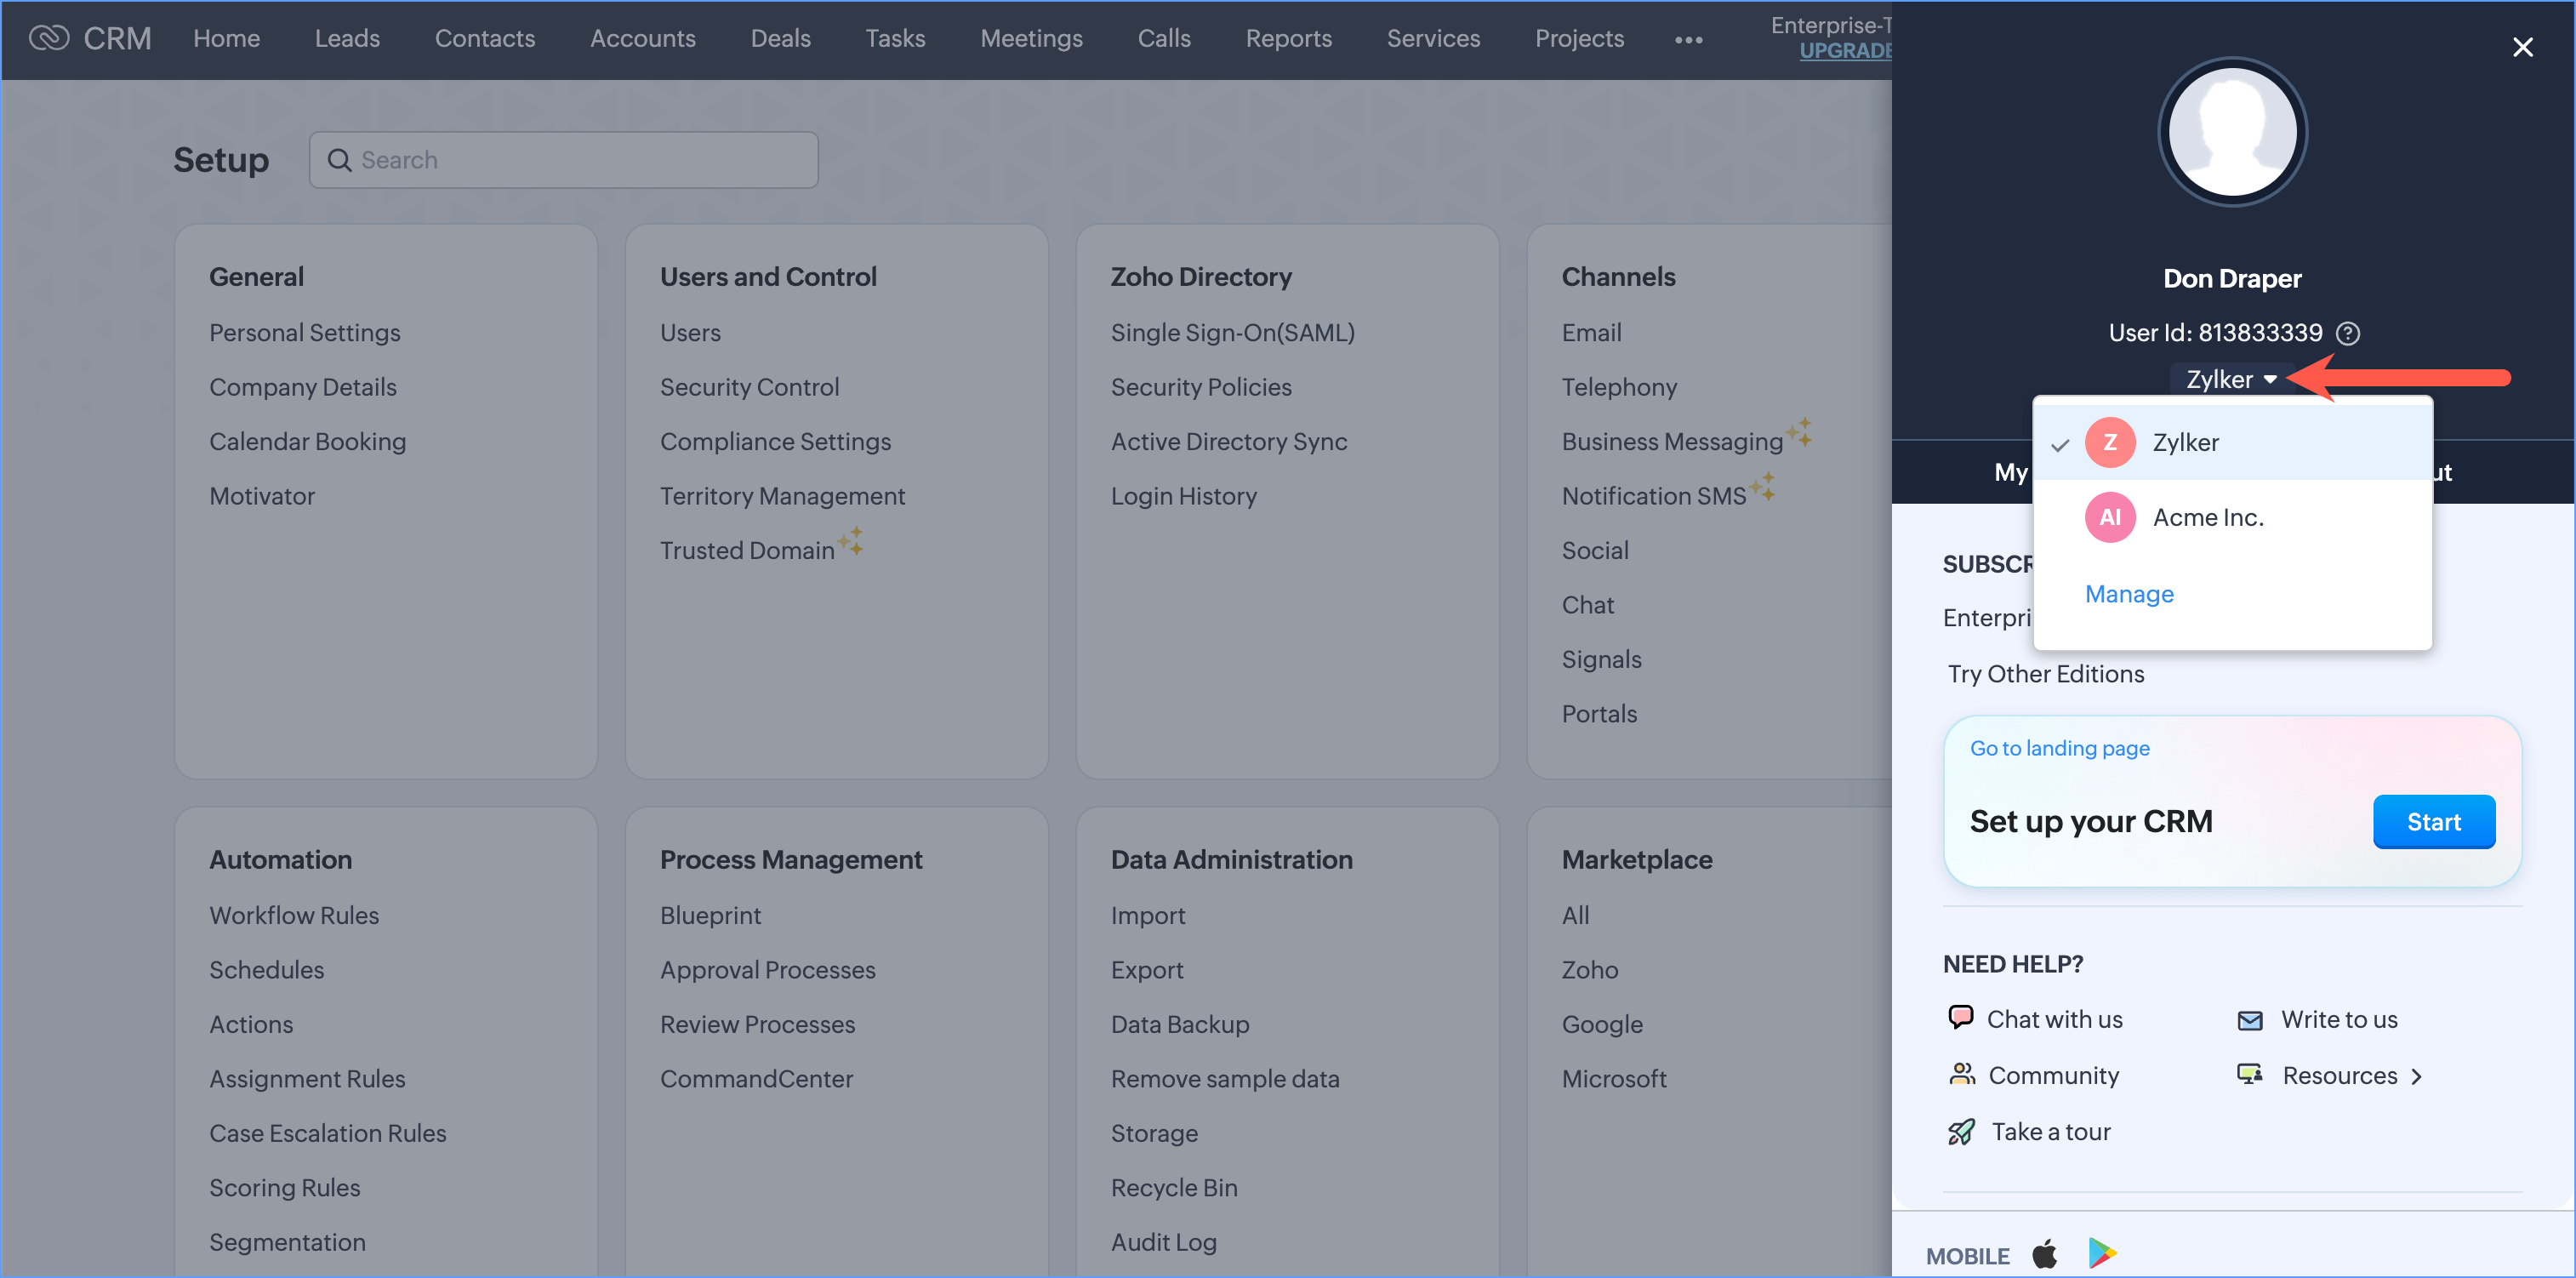This screenshot has height=1278, width=2576.
Task: Click the Chat with us bubble icon
Action: 1960,1017
